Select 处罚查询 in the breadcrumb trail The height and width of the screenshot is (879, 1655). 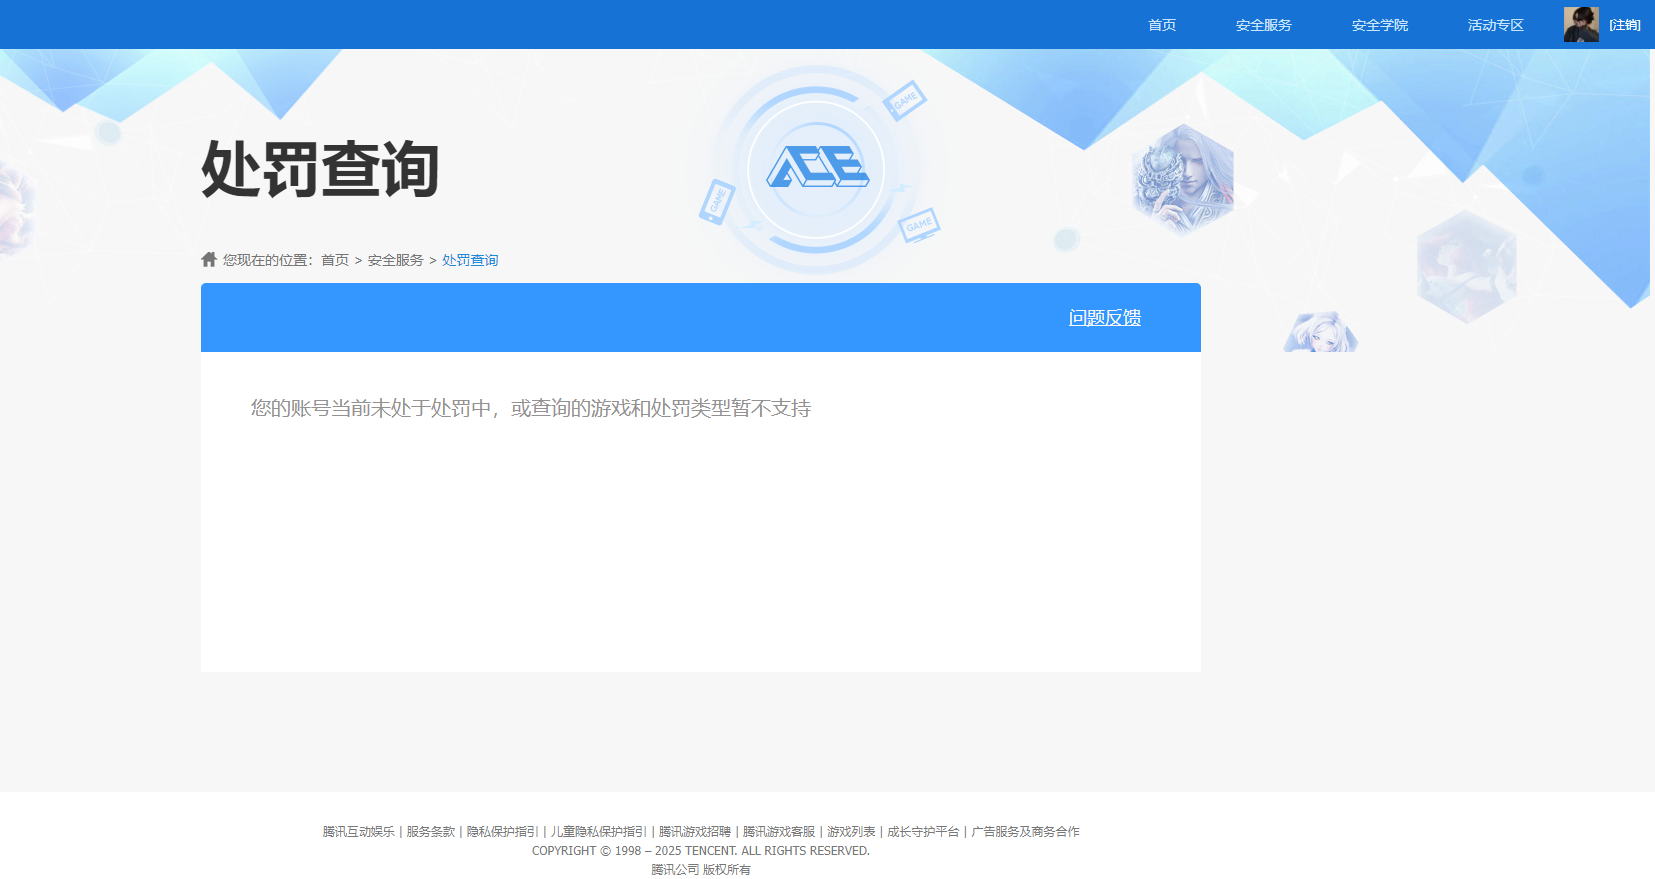point(470,260)
